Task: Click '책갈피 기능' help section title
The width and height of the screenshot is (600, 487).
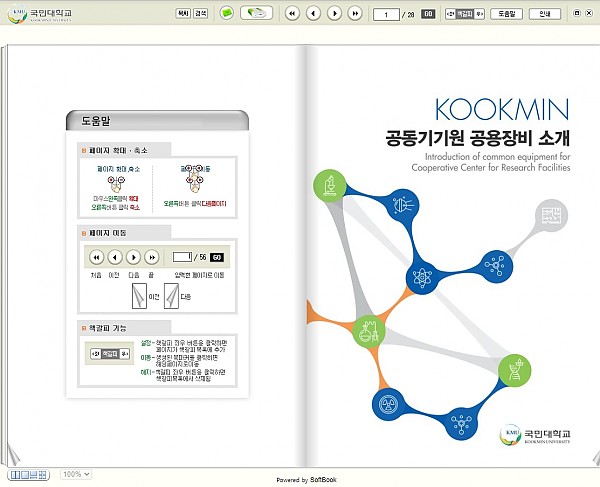Action: 108,328
